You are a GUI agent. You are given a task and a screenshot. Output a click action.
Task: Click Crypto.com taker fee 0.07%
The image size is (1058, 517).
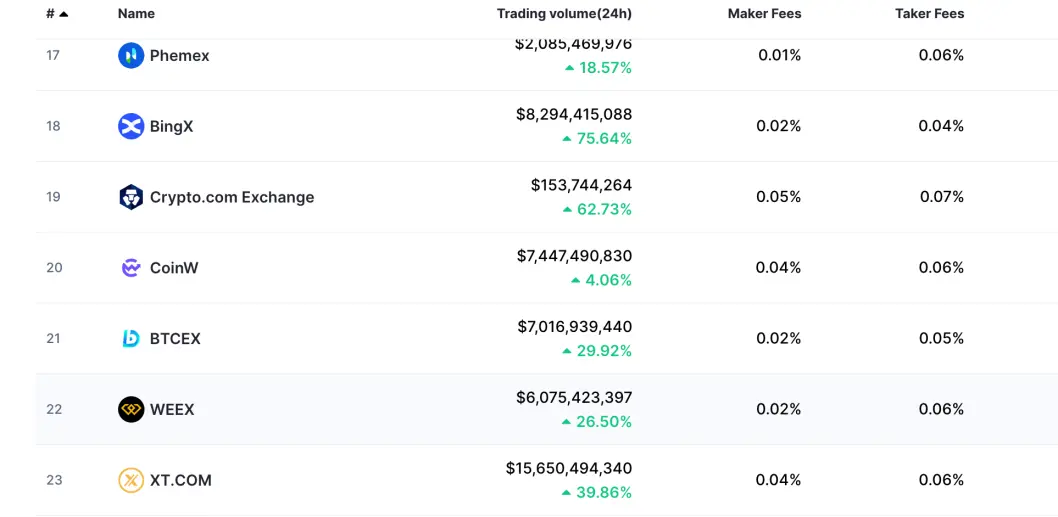tap(942, 197)
